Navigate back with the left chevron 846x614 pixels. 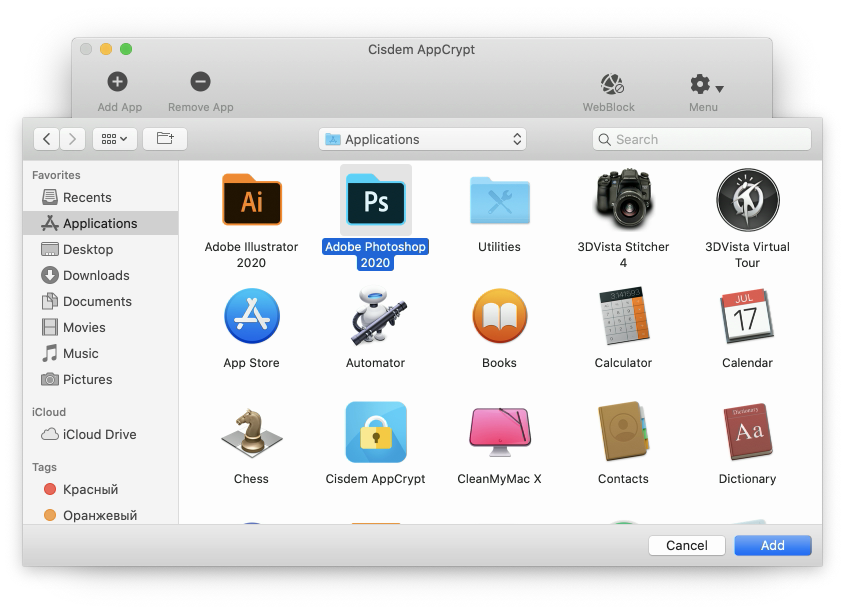(x=47, y=139)
